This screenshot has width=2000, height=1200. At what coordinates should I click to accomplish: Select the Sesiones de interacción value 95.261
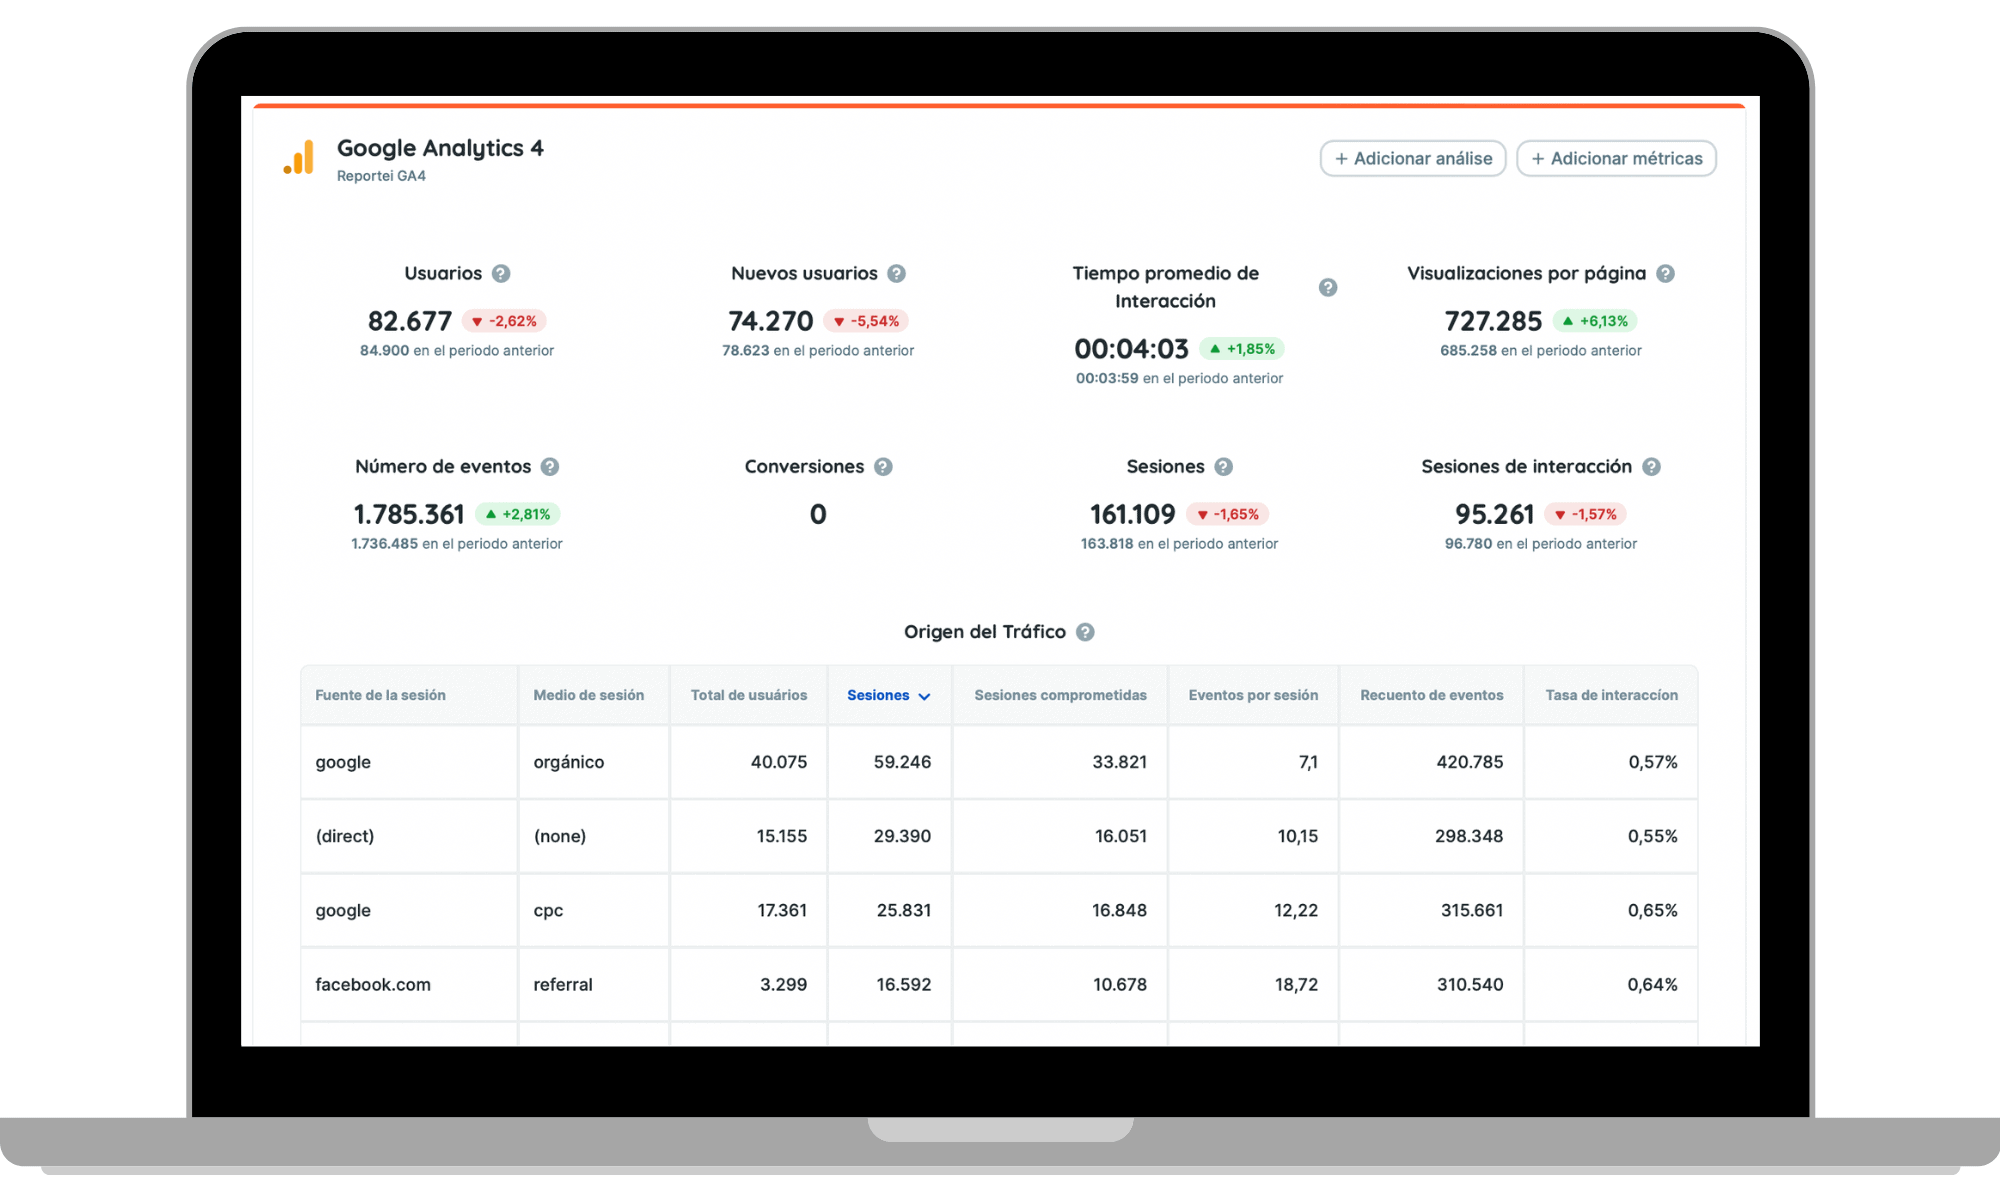coord(1494,514)
